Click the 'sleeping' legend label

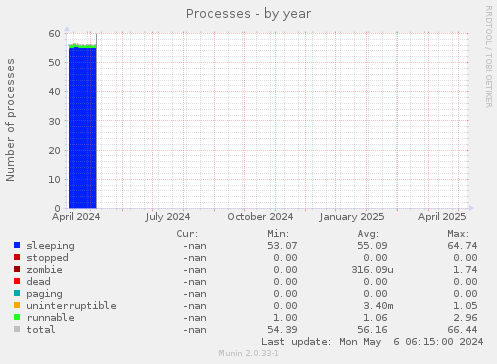pos(50,246)
